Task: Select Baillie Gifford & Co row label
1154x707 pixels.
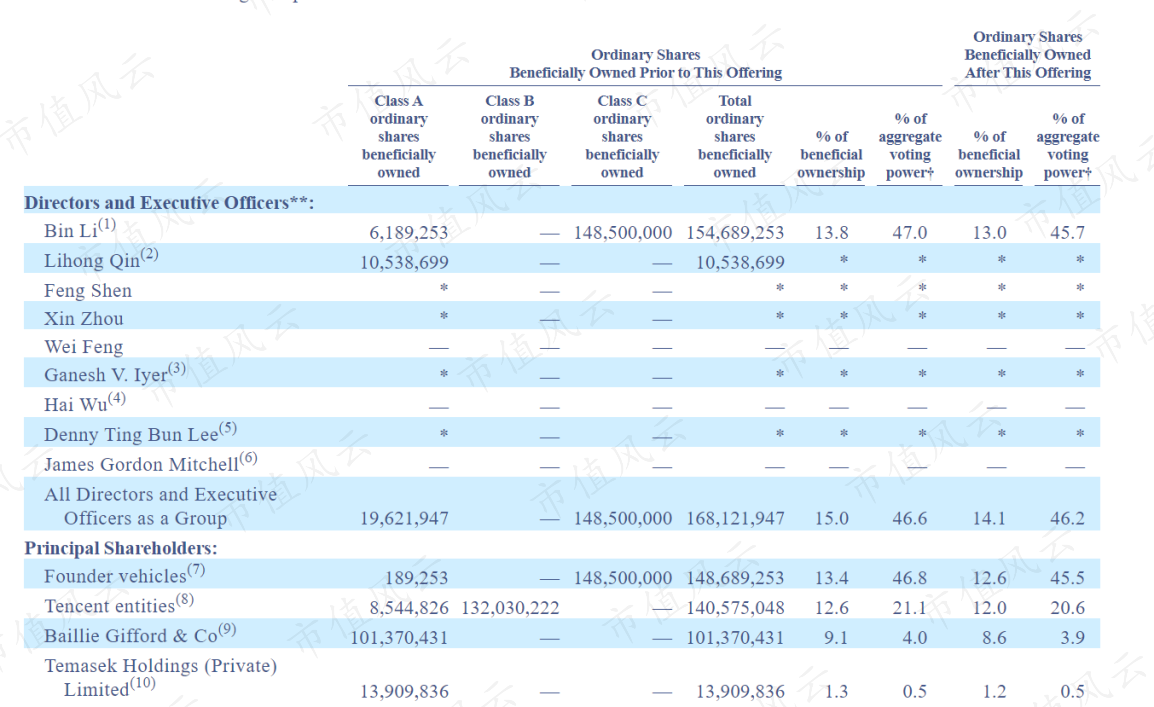Action: click(x=131, y=636)
